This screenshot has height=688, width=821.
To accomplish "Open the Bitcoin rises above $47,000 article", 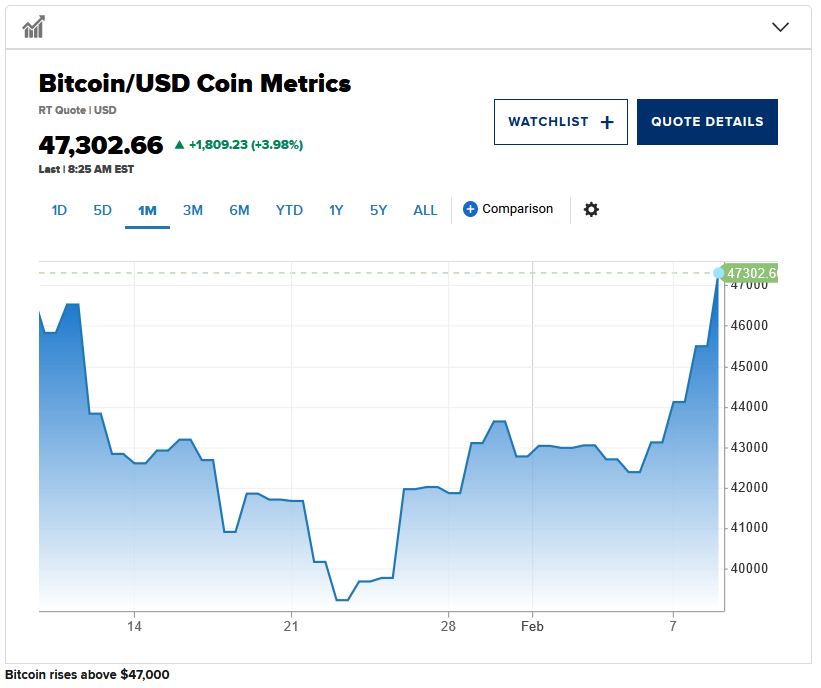I will click(x=86, y=675).
